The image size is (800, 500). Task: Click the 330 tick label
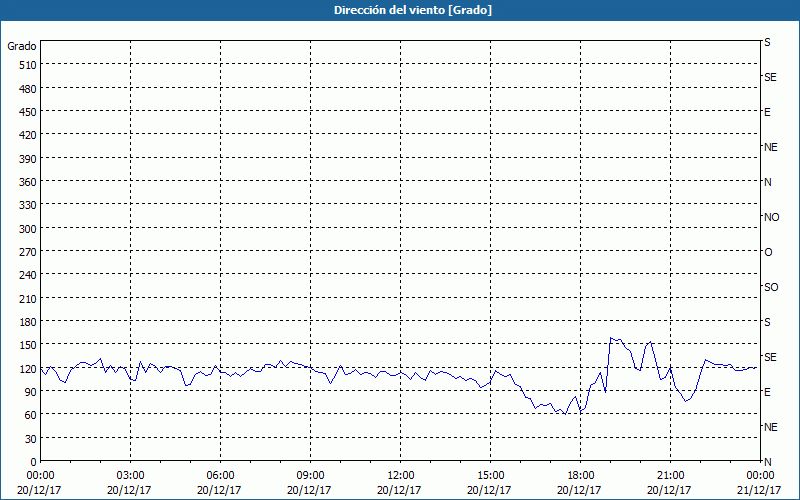point(28,205)
